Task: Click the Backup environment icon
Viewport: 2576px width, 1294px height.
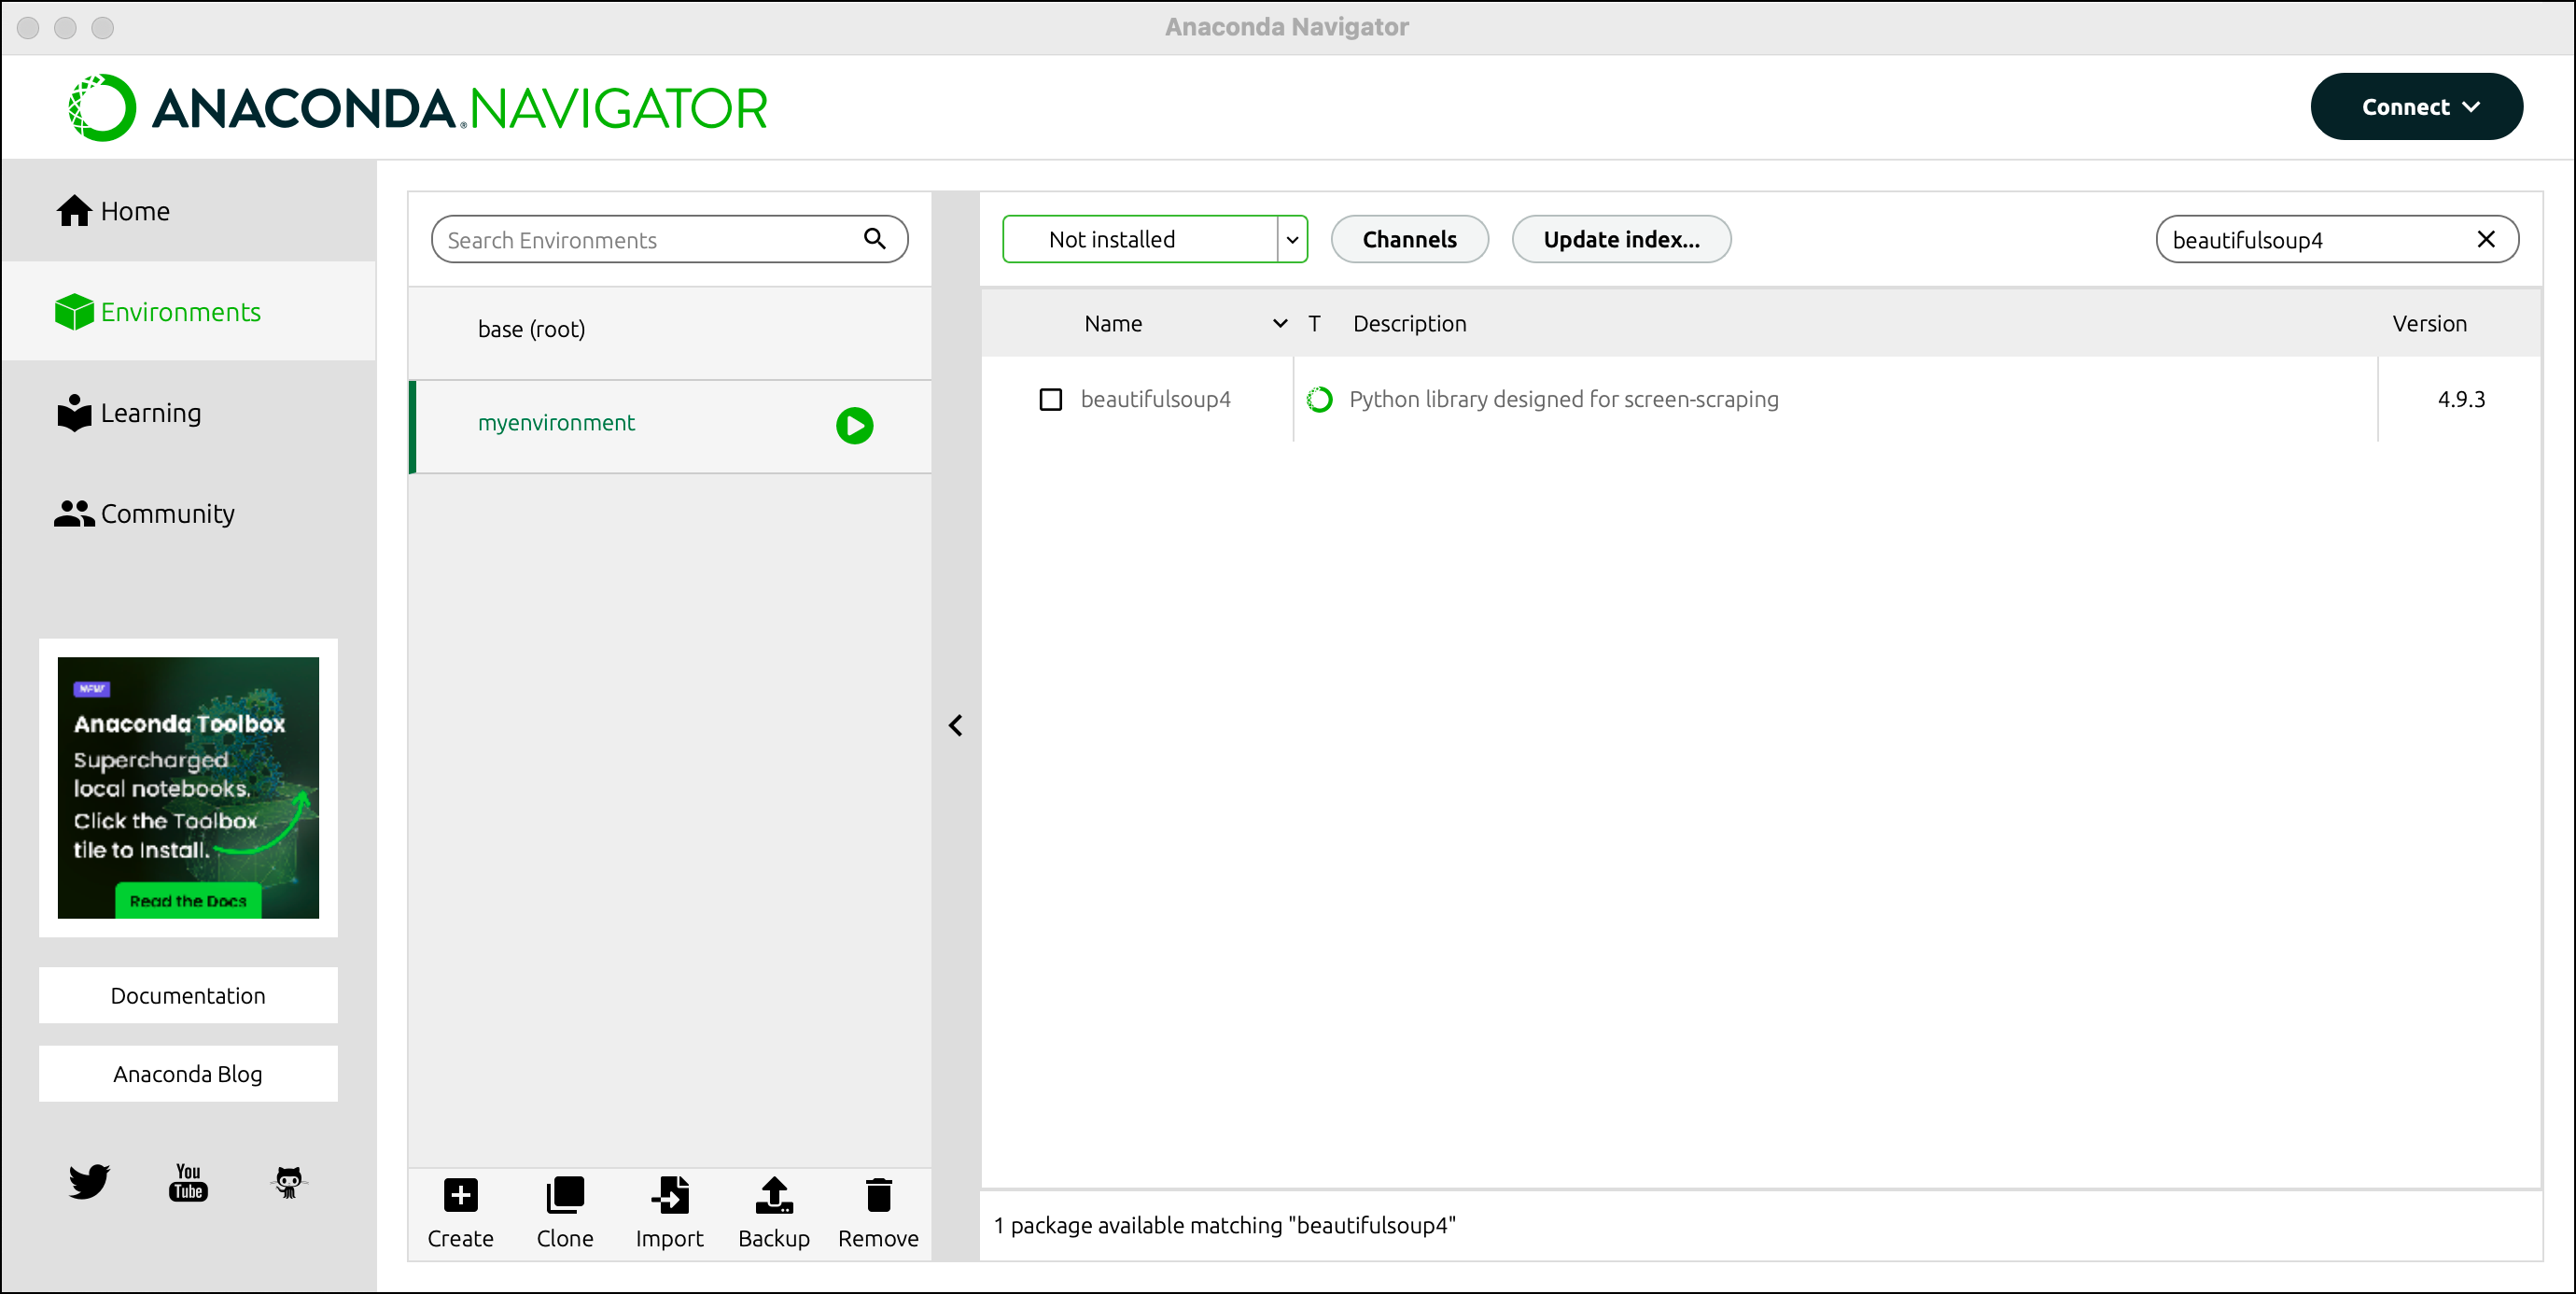Action: (774, 1195)
